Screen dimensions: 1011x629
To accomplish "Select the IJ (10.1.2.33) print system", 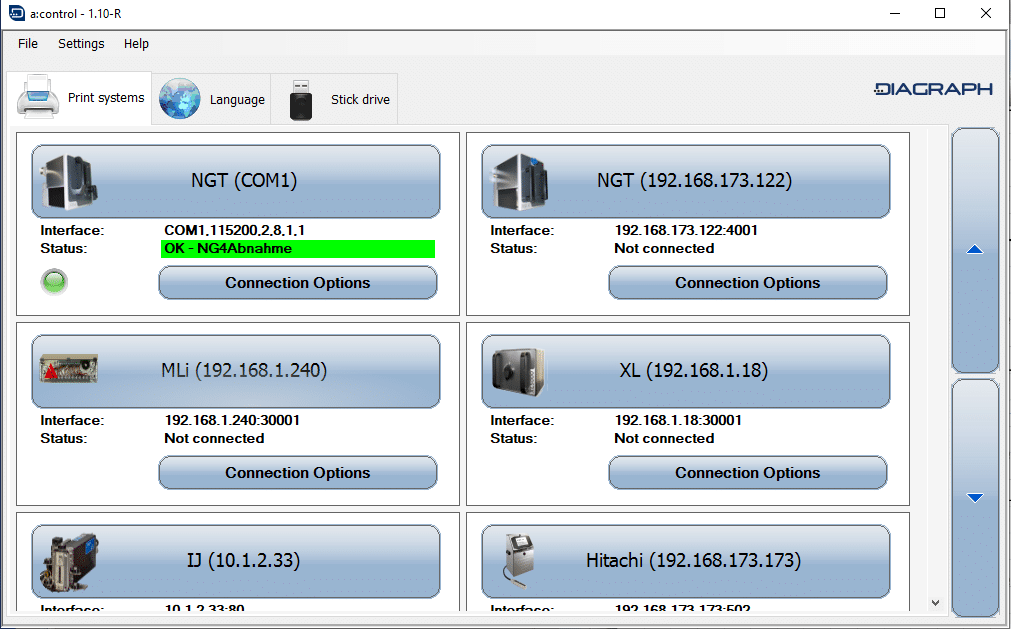I will point(236,561).
